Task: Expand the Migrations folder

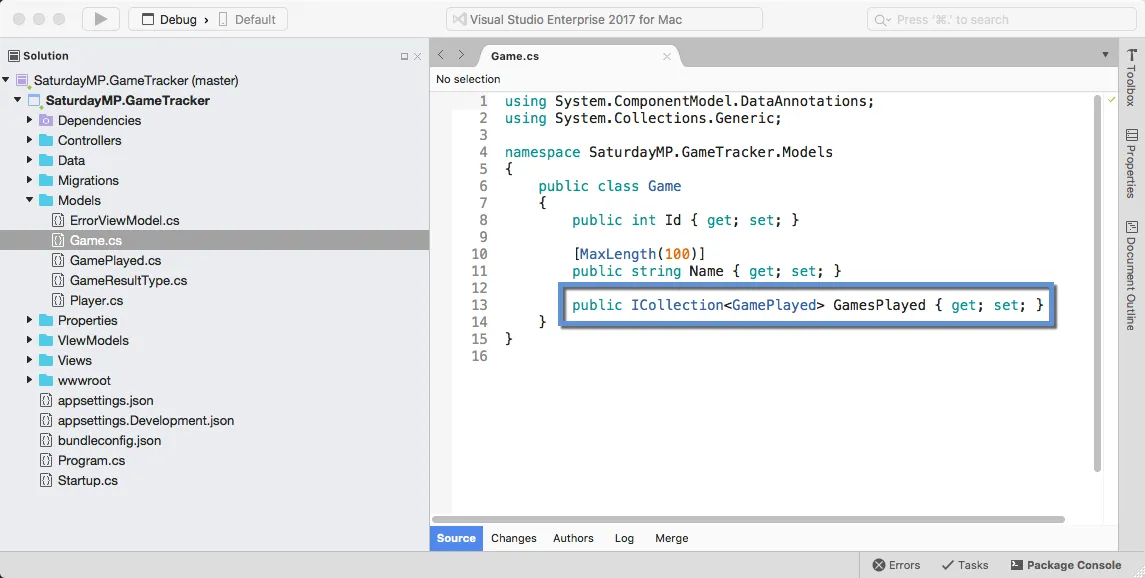Action: (29, 180)
